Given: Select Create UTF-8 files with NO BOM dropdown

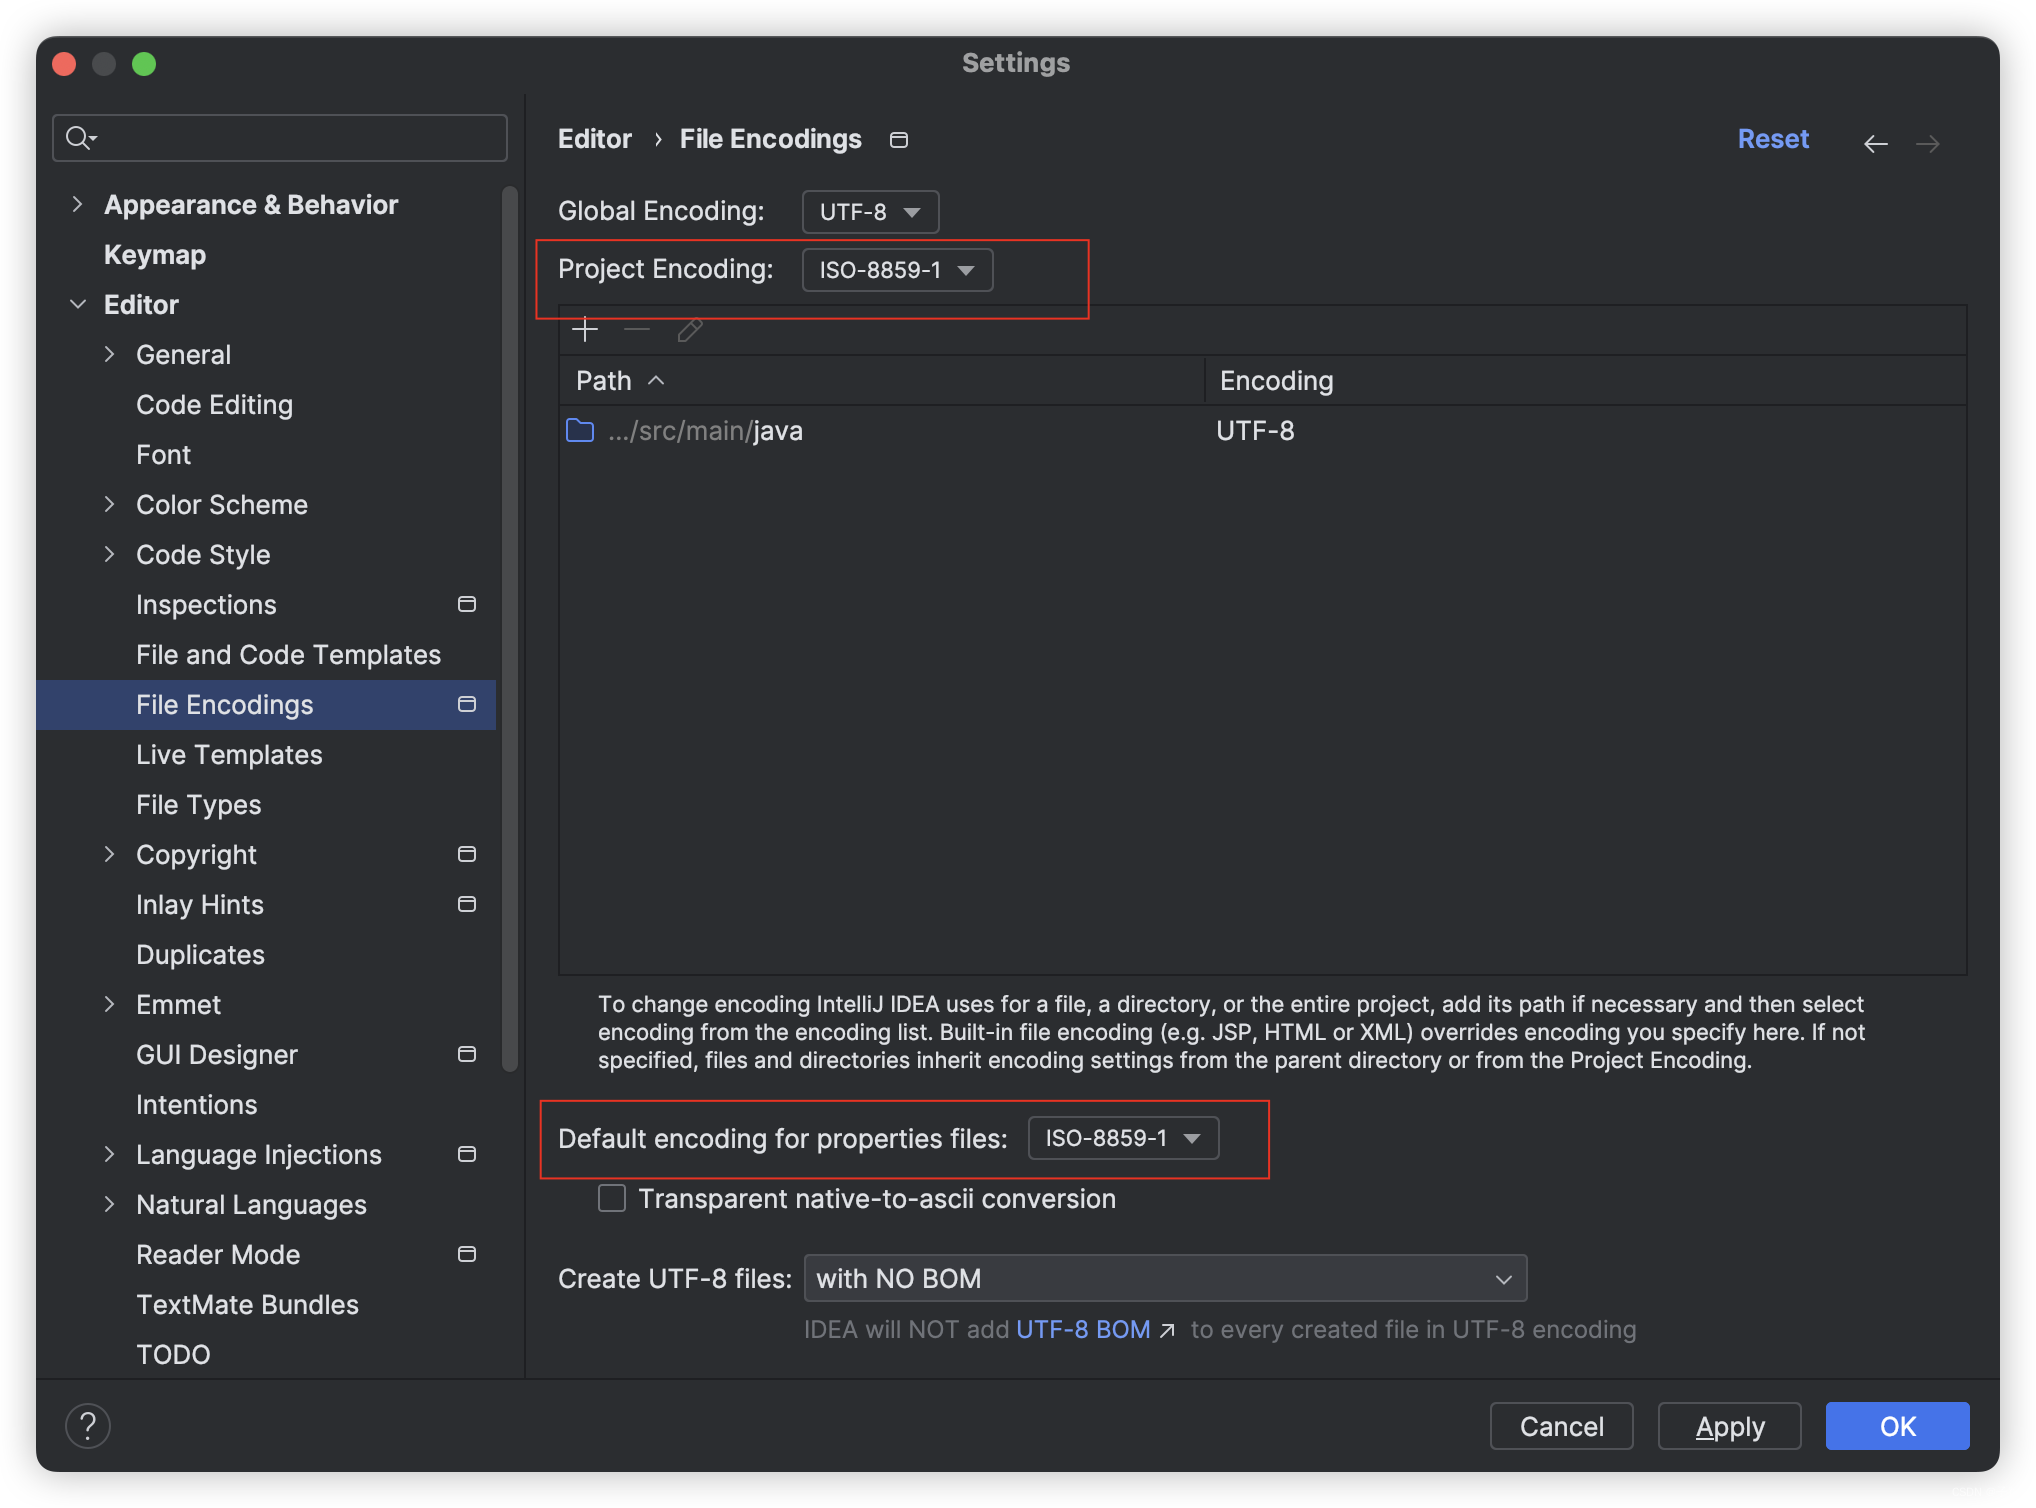Looking at the screenshot, I should 1165,1278.
